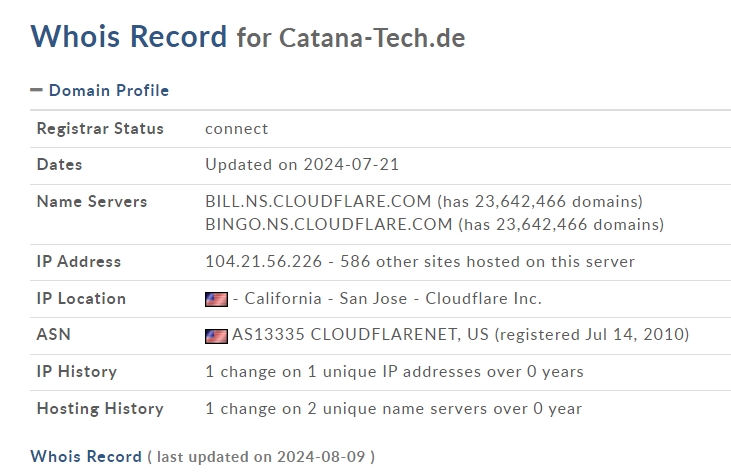Viewport: 731px width, 473px height.
Task: View 586 other sites hosted on this server
Action: (487, 261)
